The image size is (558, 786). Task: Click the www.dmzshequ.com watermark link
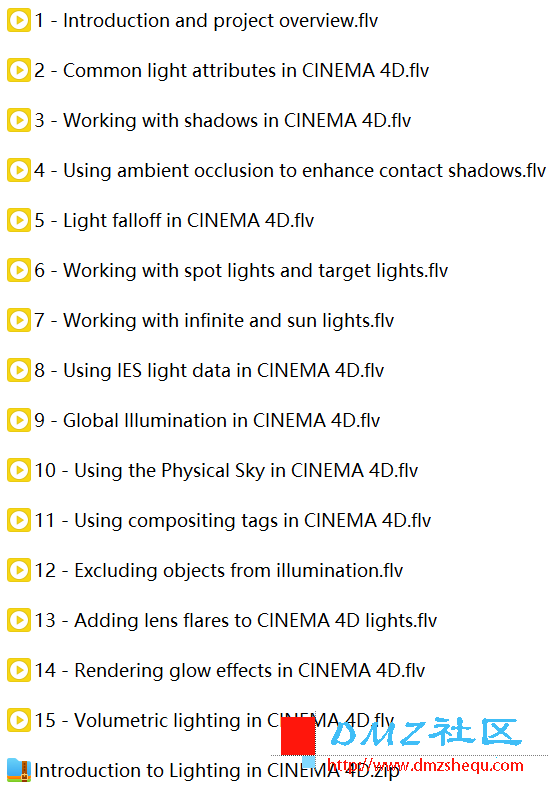click(x=425, y=765)
